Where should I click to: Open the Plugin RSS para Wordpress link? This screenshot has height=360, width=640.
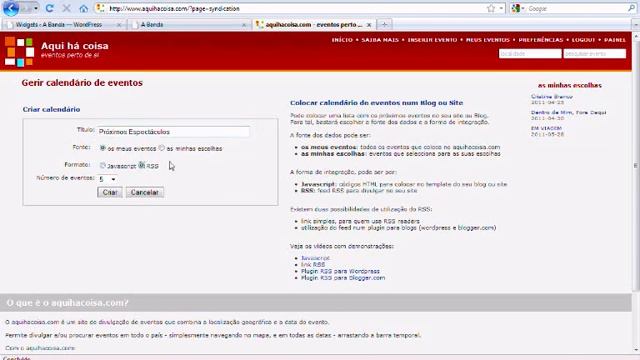click(x=340, y=271)
